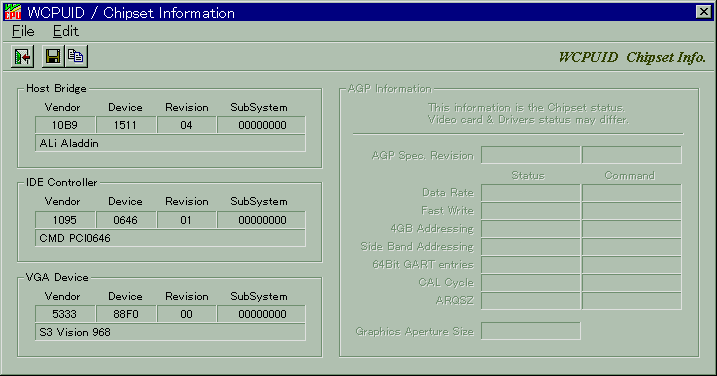Select IDE Controller revision value 01
The width and height of the screenshot is (717, 376).
coord(186,220)
